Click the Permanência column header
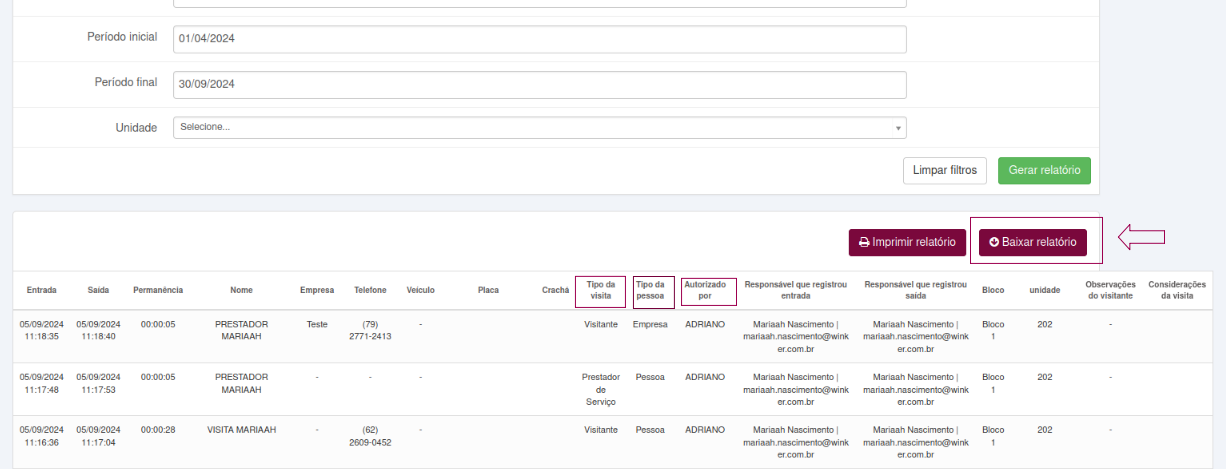 158,290
